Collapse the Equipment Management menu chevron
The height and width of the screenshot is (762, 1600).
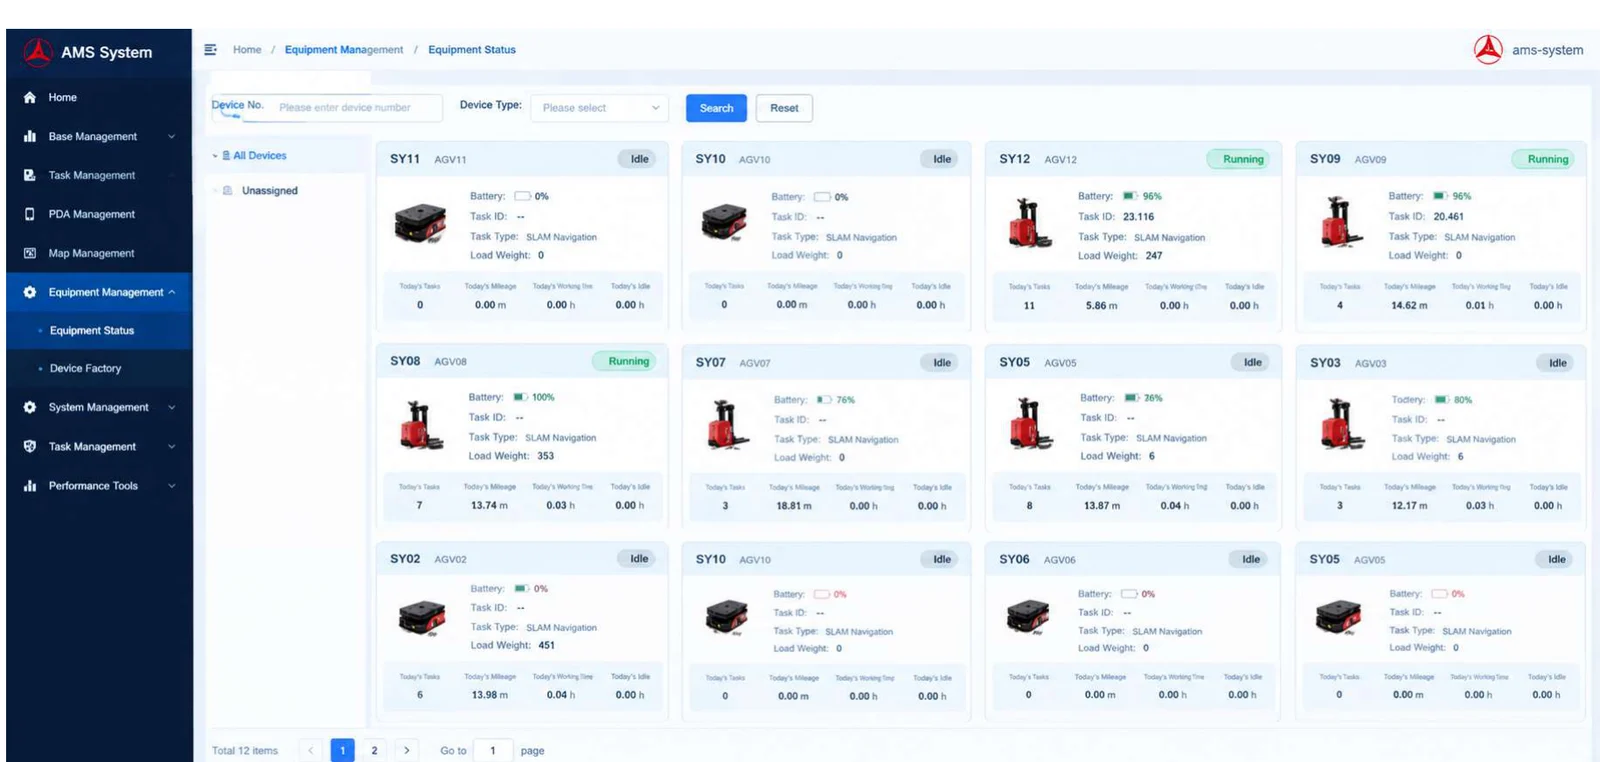[172, 292]
